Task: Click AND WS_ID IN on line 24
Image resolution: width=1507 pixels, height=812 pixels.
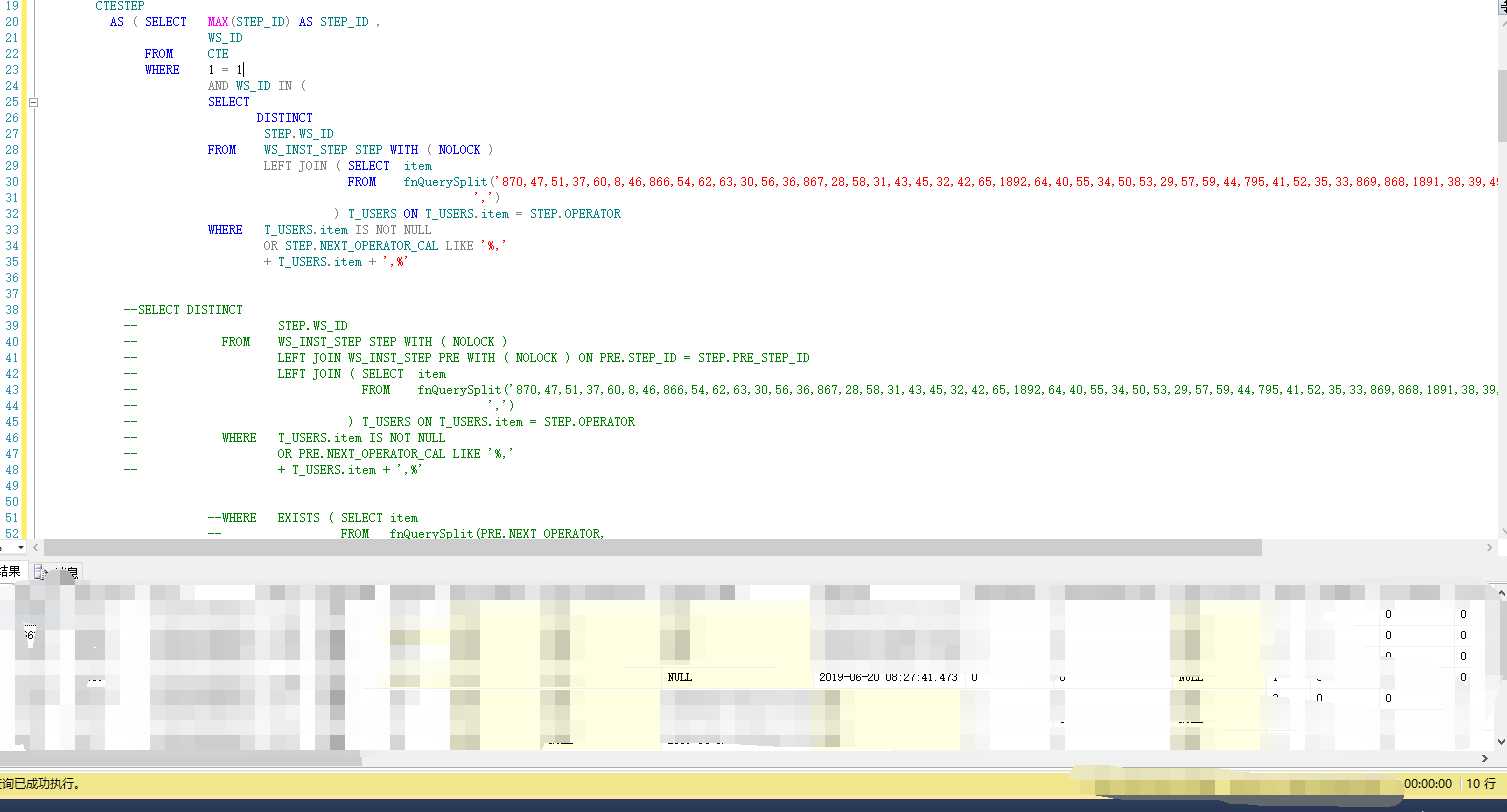Action: click(250, 86)
